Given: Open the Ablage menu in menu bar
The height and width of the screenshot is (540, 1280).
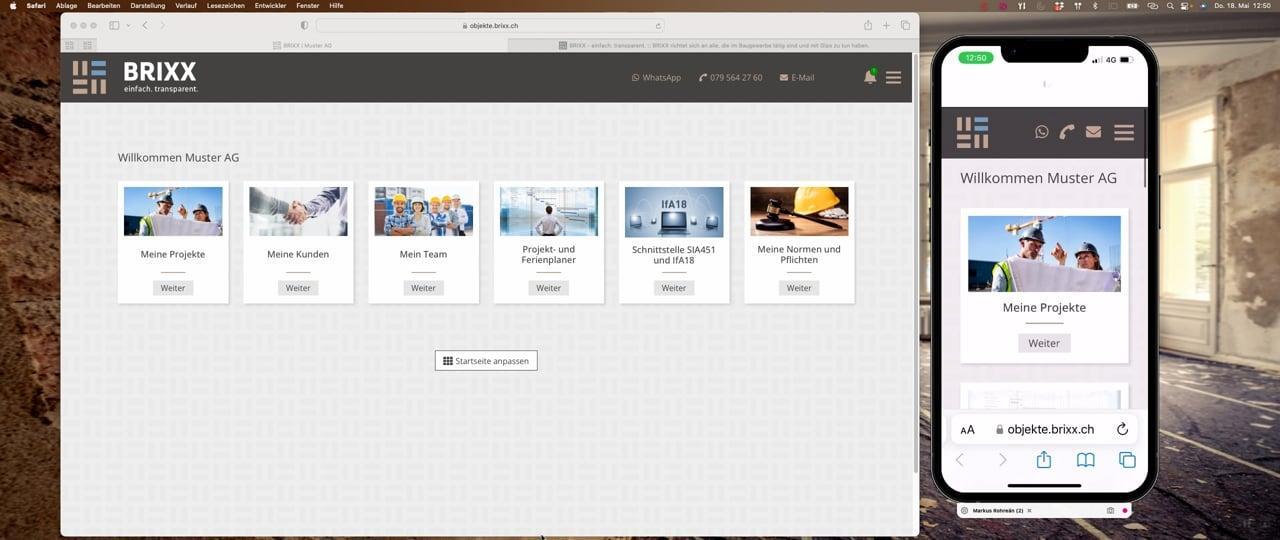Looking at the screenshot, I should pyautogui.click(x=66, y=5).
